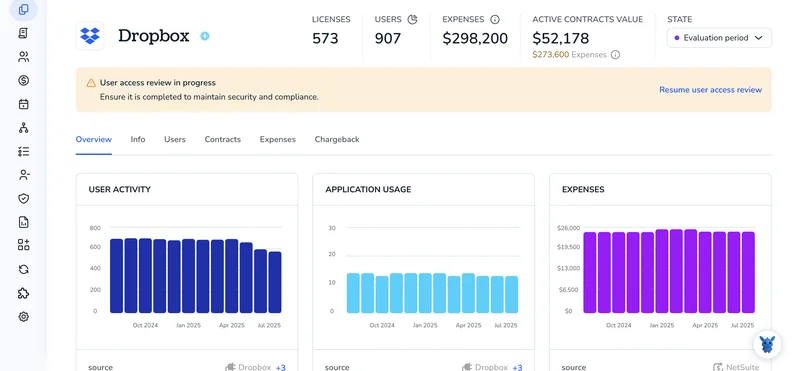The height and width of the screenshot is (371, 800).
Task: Open the settings gear sidebar icon
Action: point(23,317)
